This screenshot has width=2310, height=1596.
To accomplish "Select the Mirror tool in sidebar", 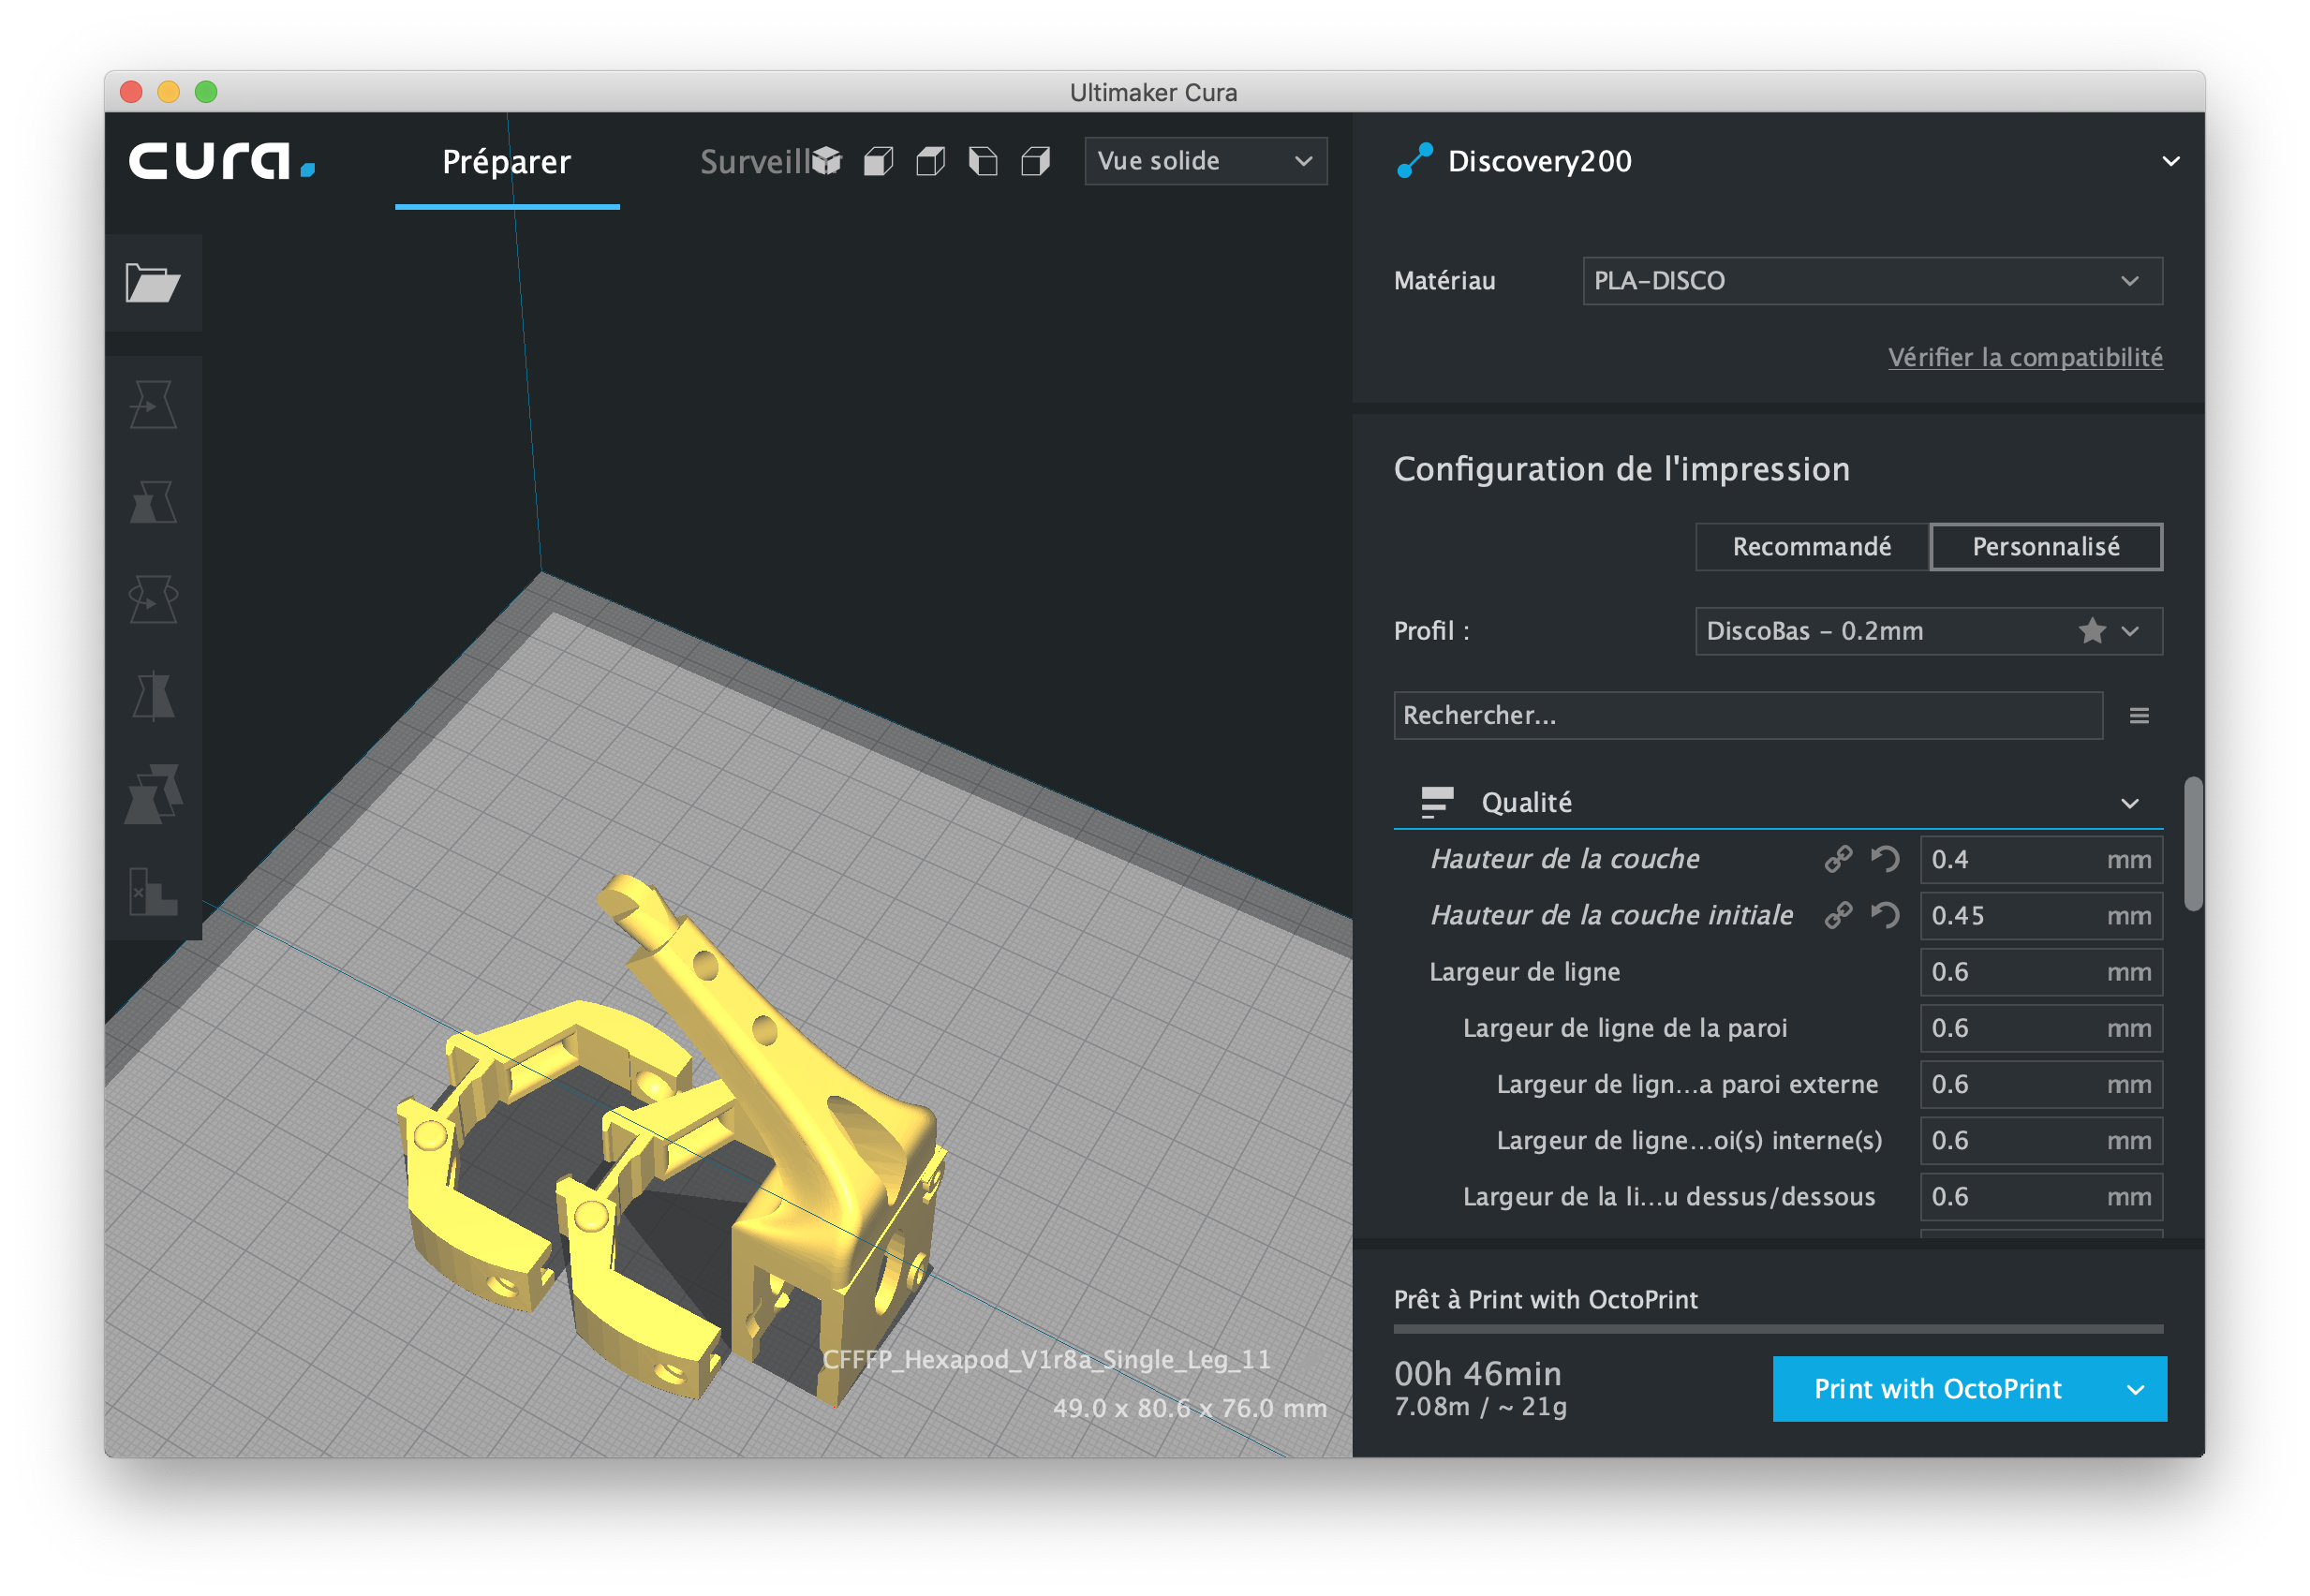I will coord(153,696).
